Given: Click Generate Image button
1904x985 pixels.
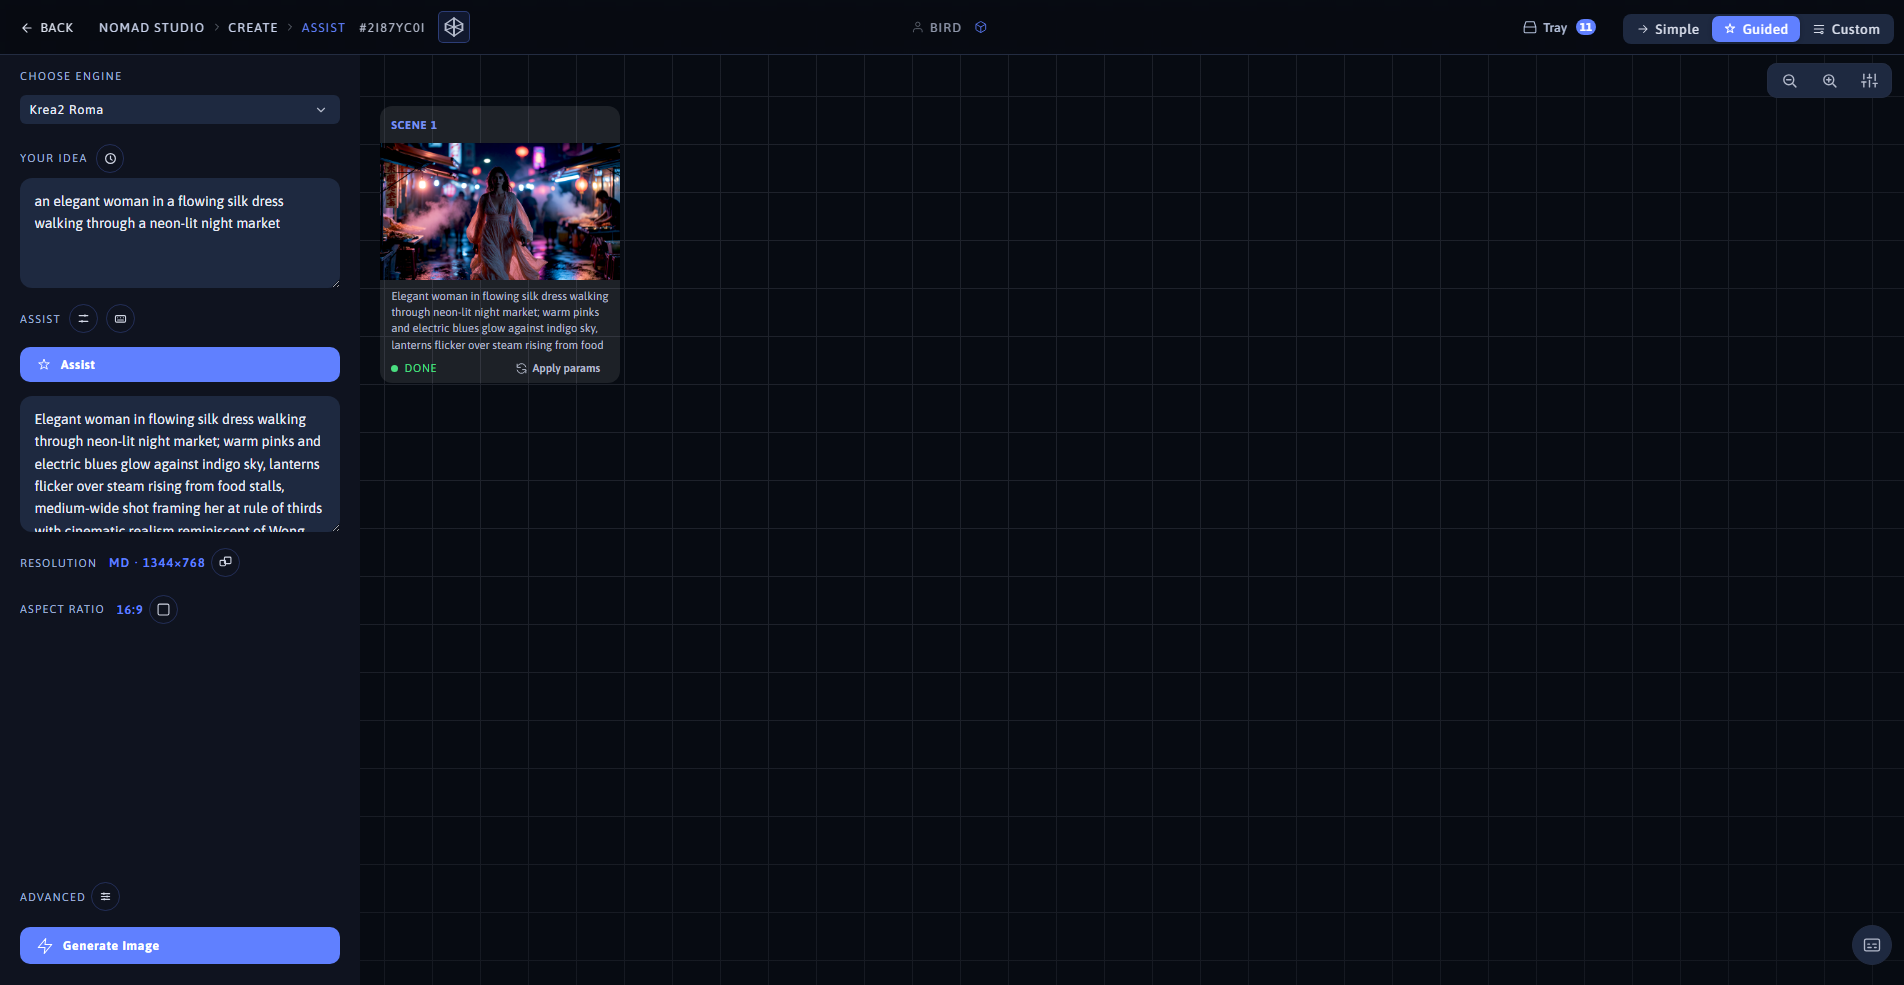Looking at the screenshot, I should [x=180, y=946].
